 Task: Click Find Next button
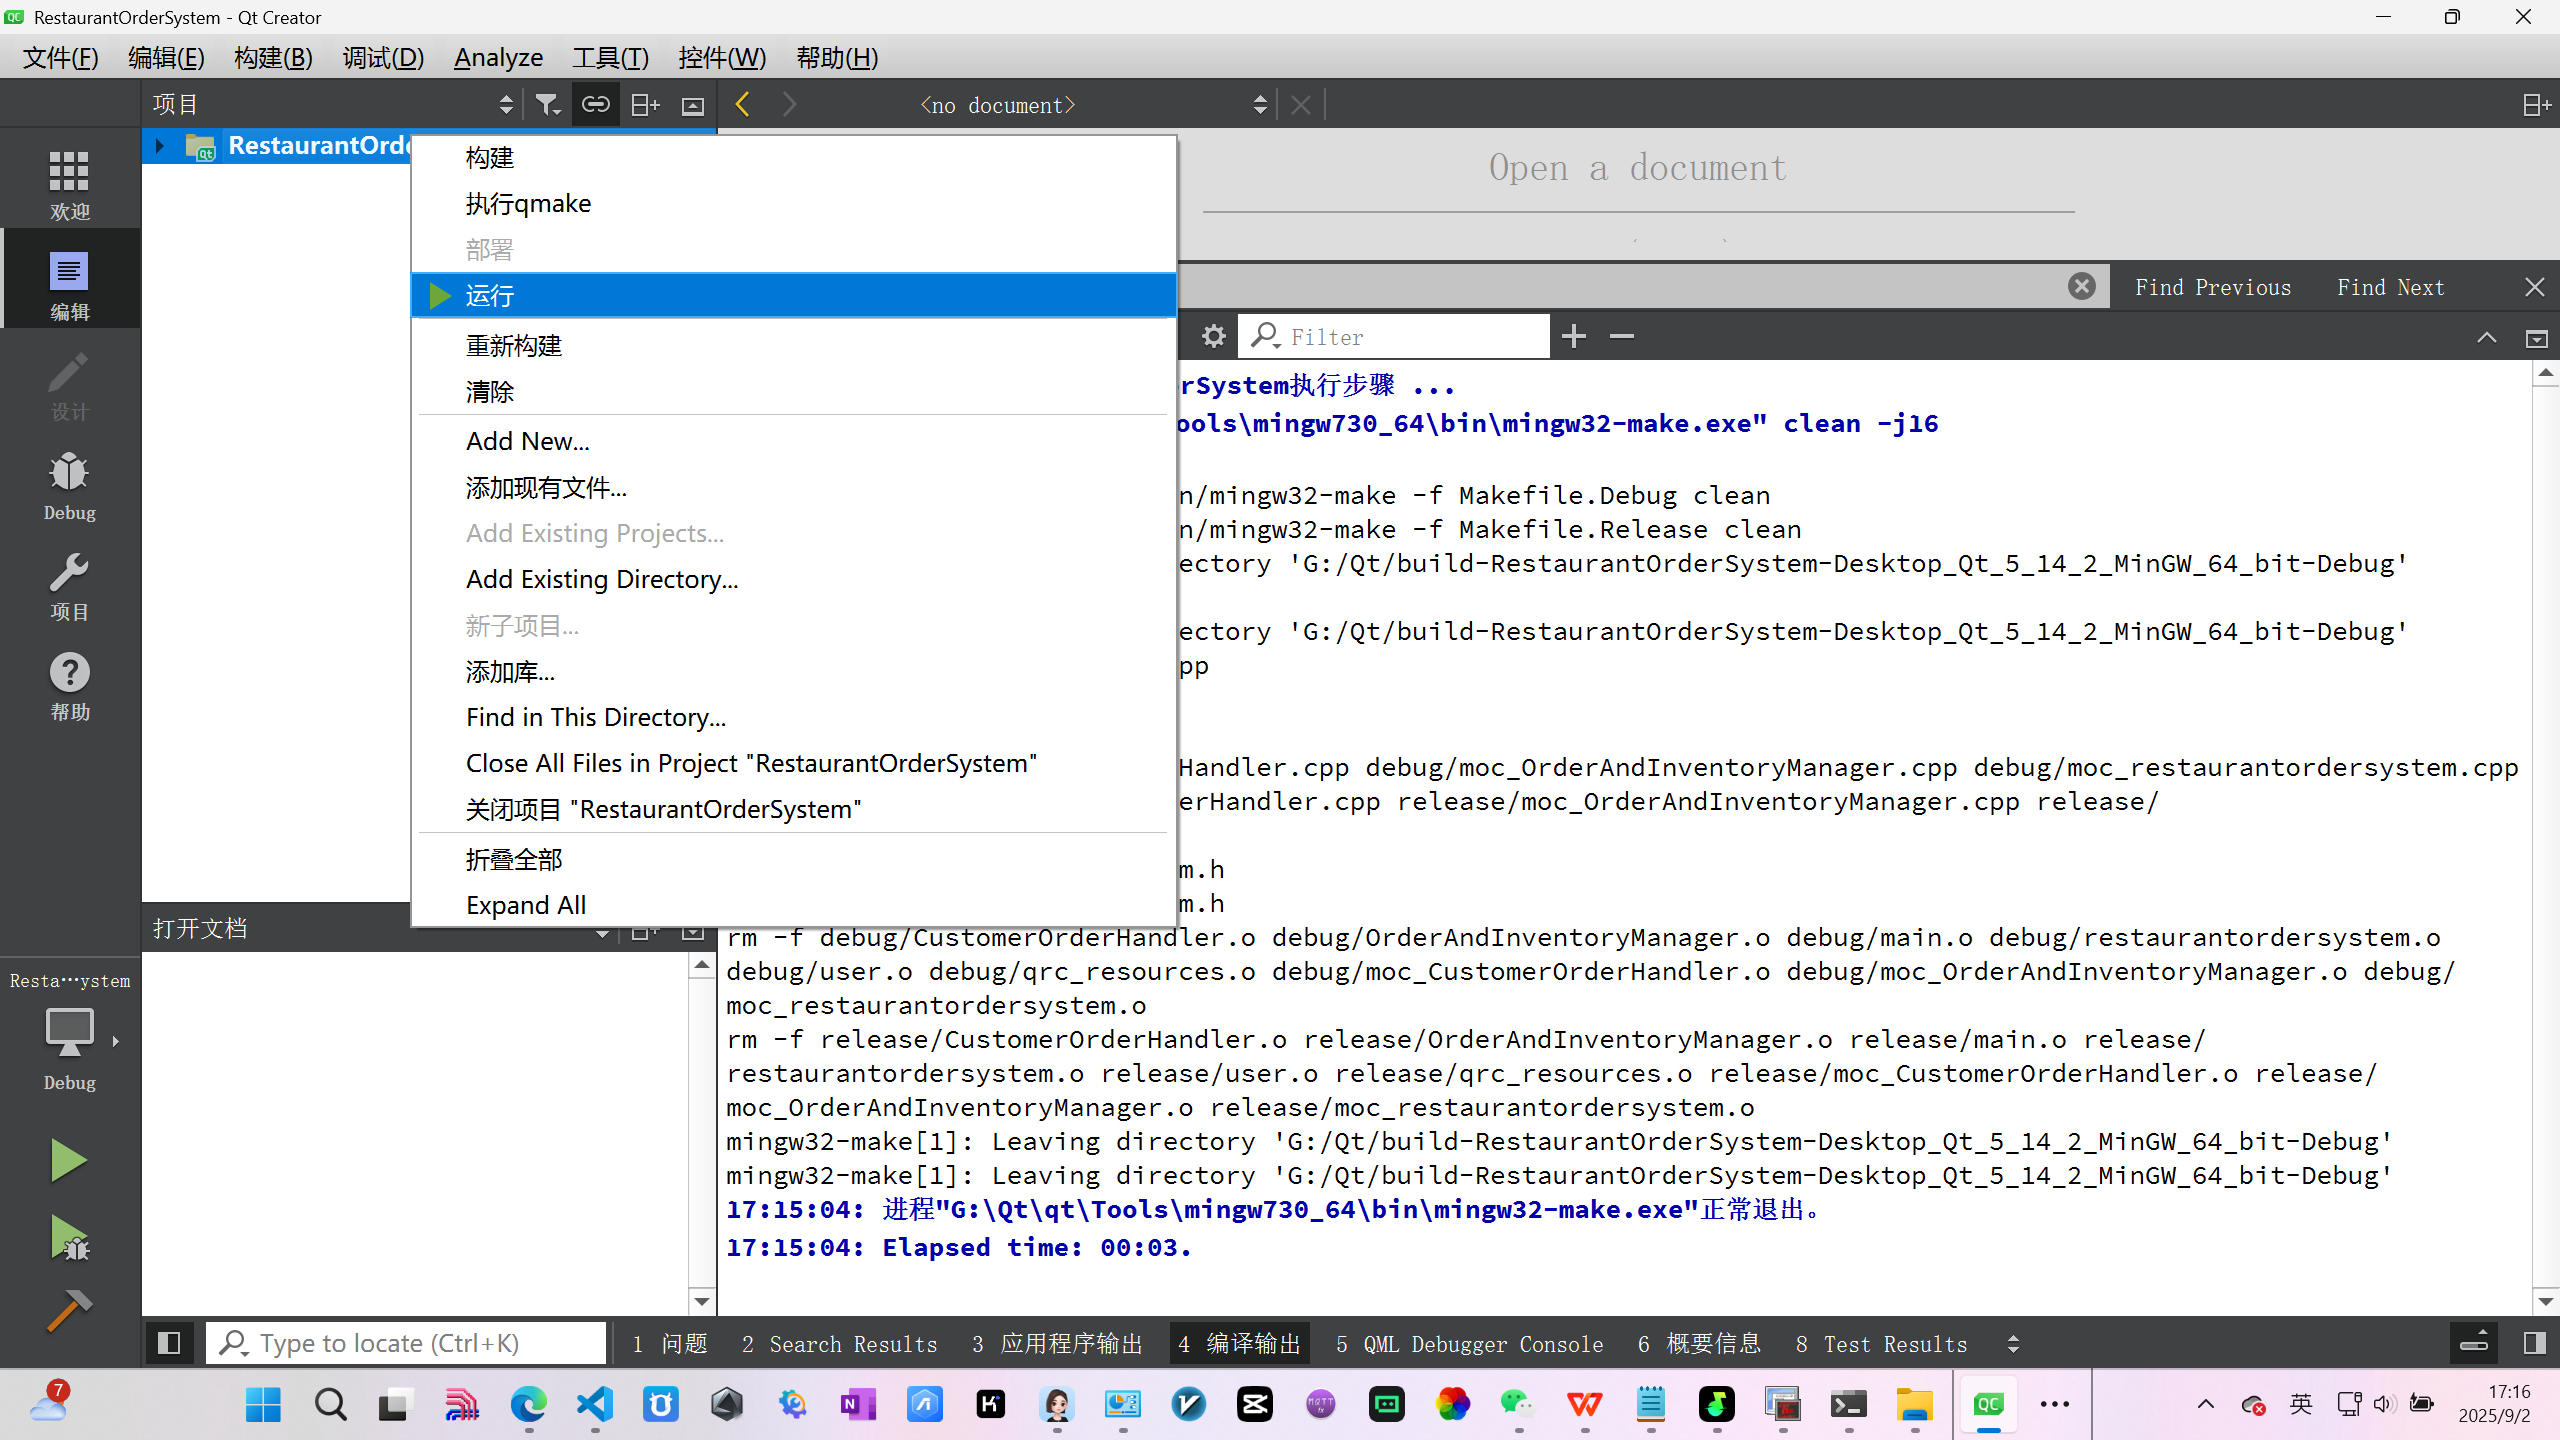click(2390, 288)
